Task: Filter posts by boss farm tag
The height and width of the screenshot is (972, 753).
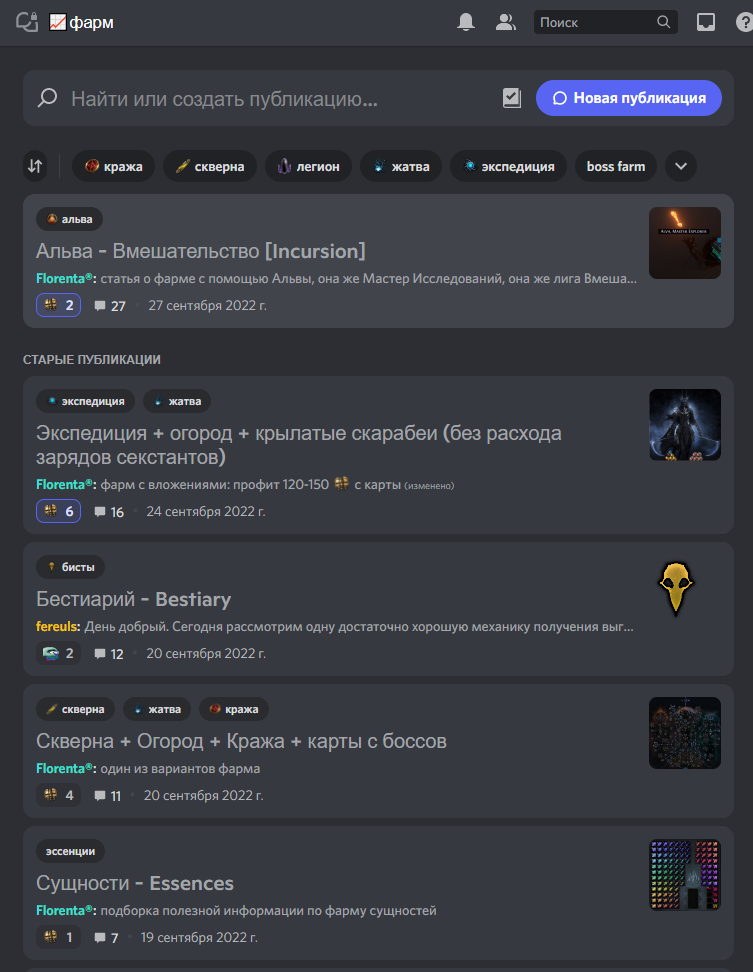Action: (x=615, y=166)
